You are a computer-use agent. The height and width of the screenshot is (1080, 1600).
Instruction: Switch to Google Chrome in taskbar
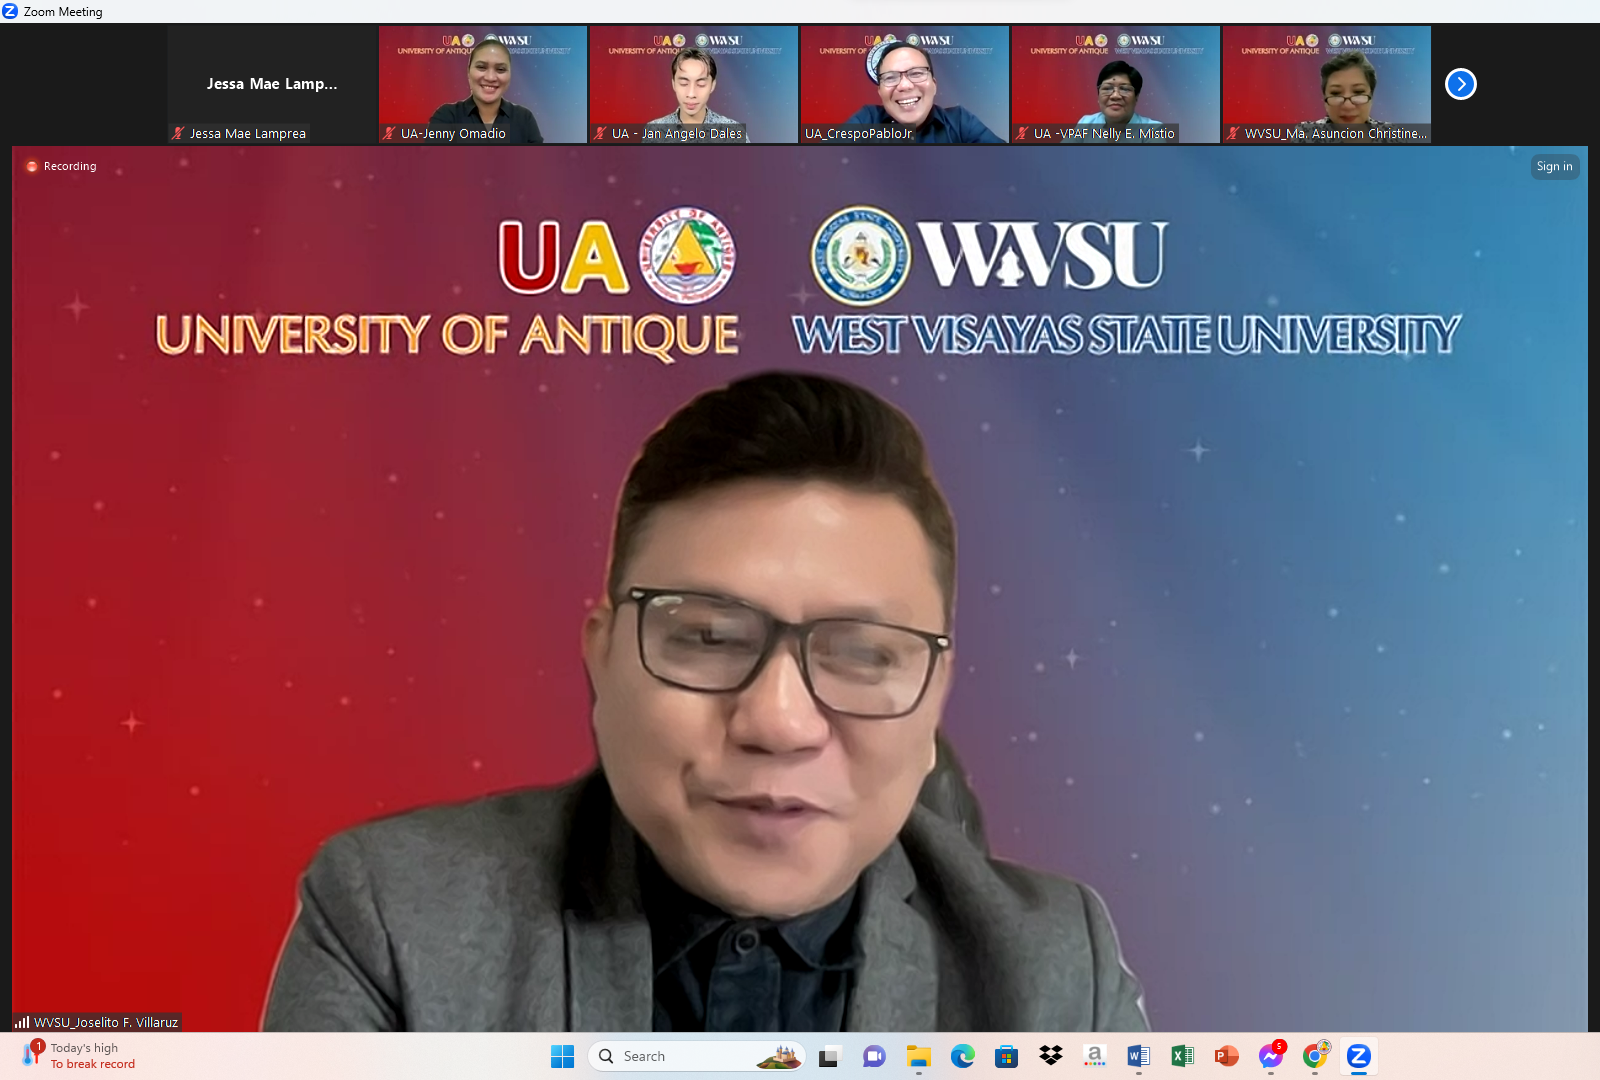tap(1315, 1056)
